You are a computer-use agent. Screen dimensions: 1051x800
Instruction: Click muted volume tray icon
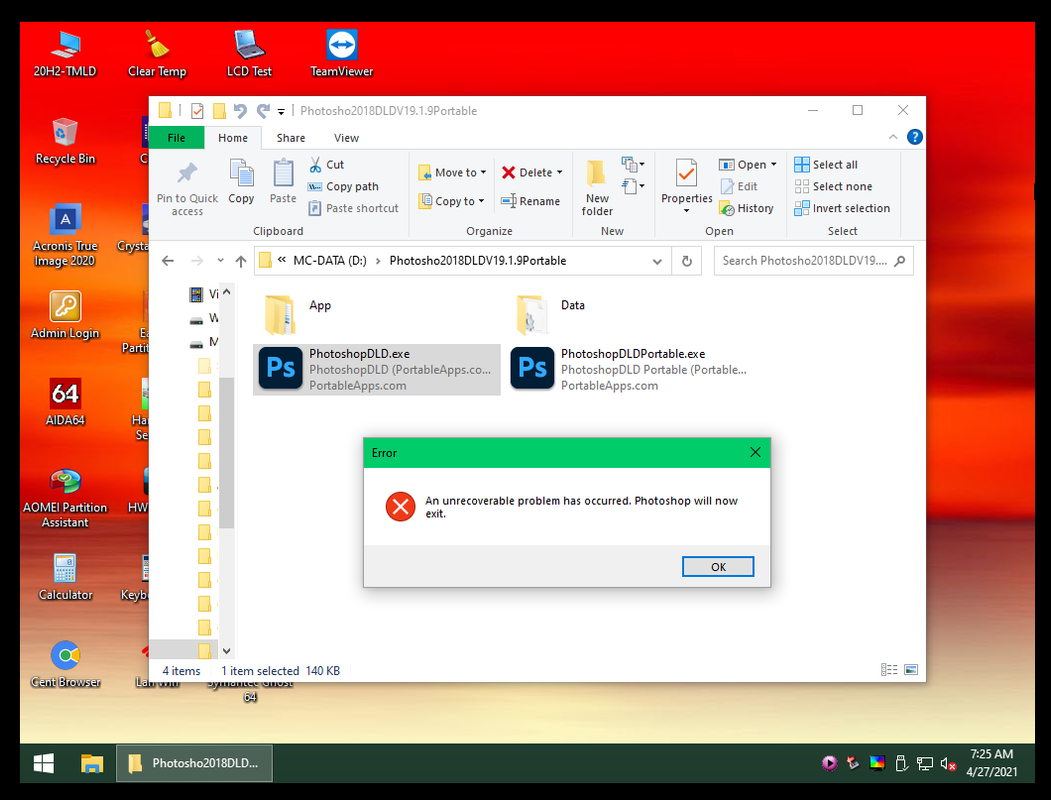tap(948, 763)
